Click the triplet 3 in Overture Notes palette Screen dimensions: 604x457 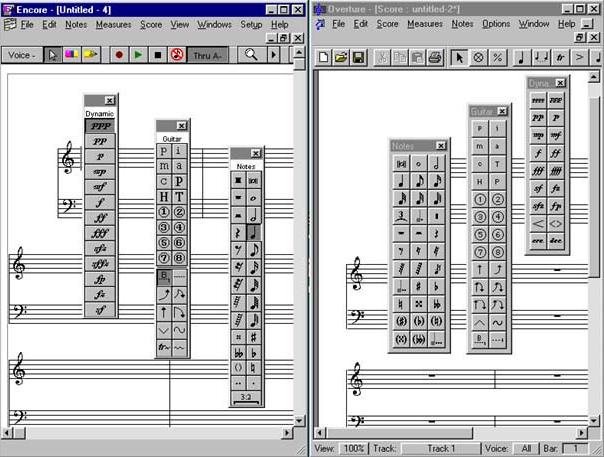(x=401, y=216)
